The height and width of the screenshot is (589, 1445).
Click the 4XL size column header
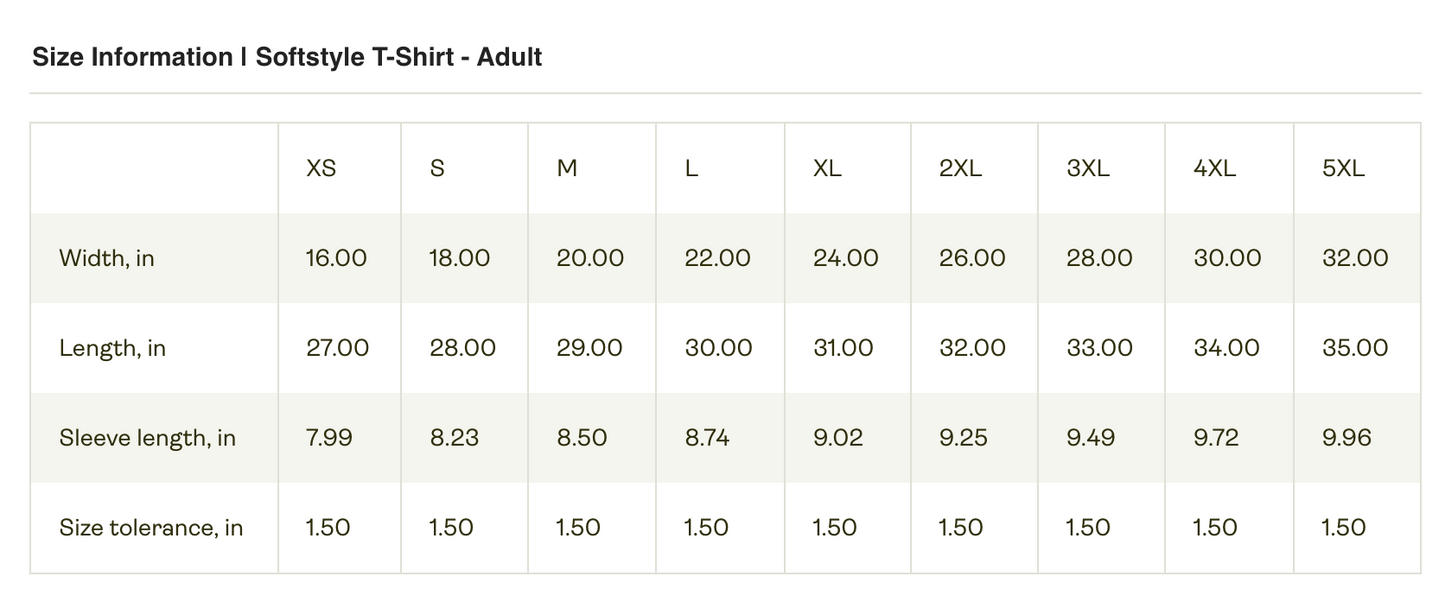1215,168
